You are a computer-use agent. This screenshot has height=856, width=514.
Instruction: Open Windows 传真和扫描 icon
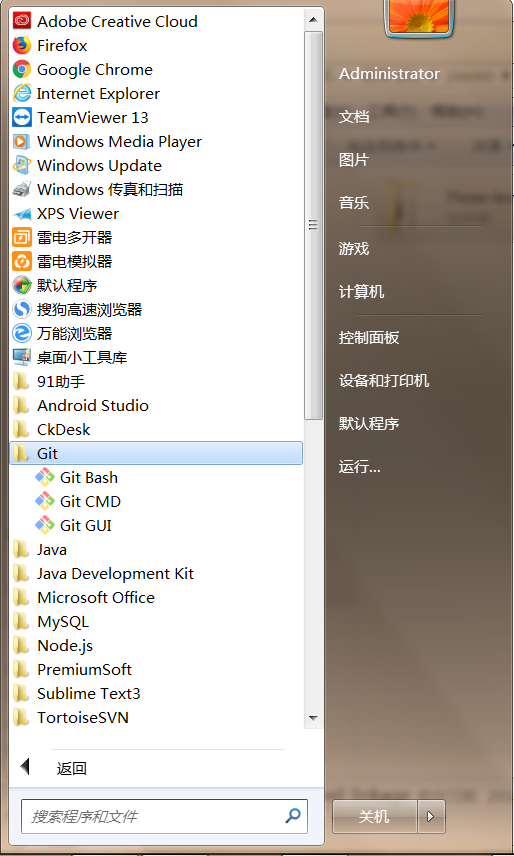tap(22, 189)
